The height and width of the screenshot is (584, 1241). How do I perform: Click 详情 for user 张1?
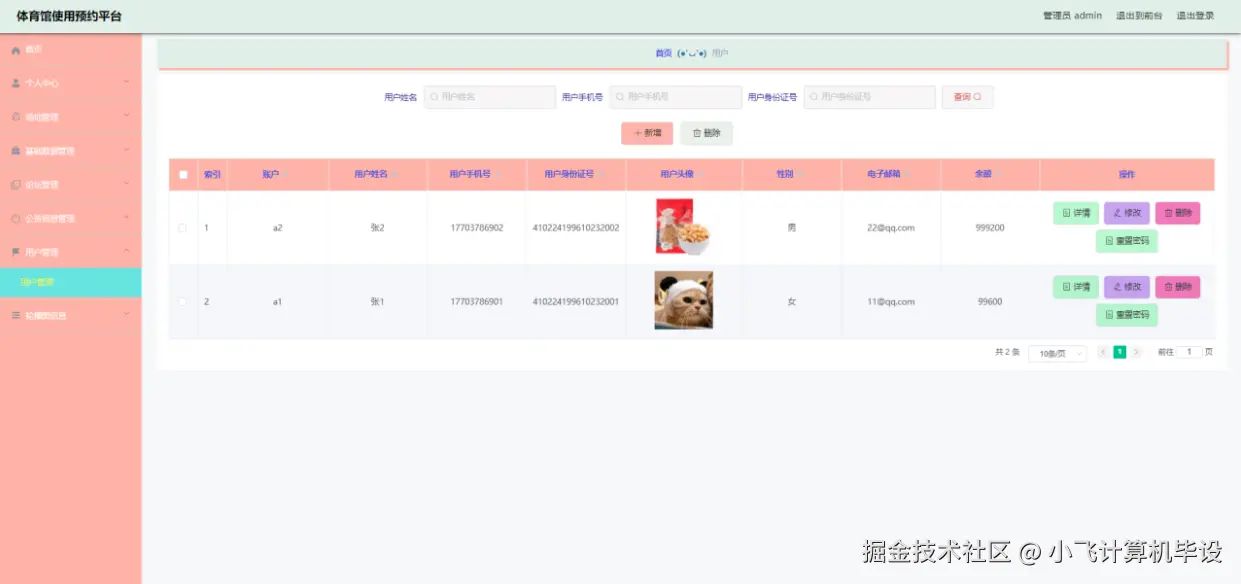pos(1076,287)
